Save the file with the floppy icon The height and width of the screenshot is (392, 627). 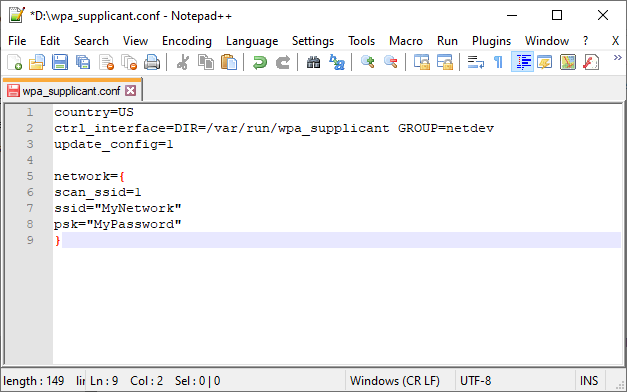60,62
